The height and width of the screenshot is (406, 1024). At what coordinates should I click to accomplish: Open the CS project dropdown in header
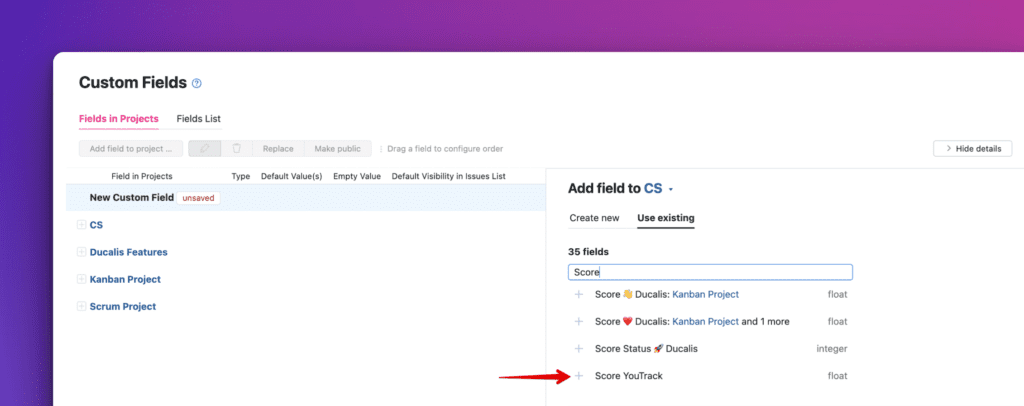pos(659,188)
